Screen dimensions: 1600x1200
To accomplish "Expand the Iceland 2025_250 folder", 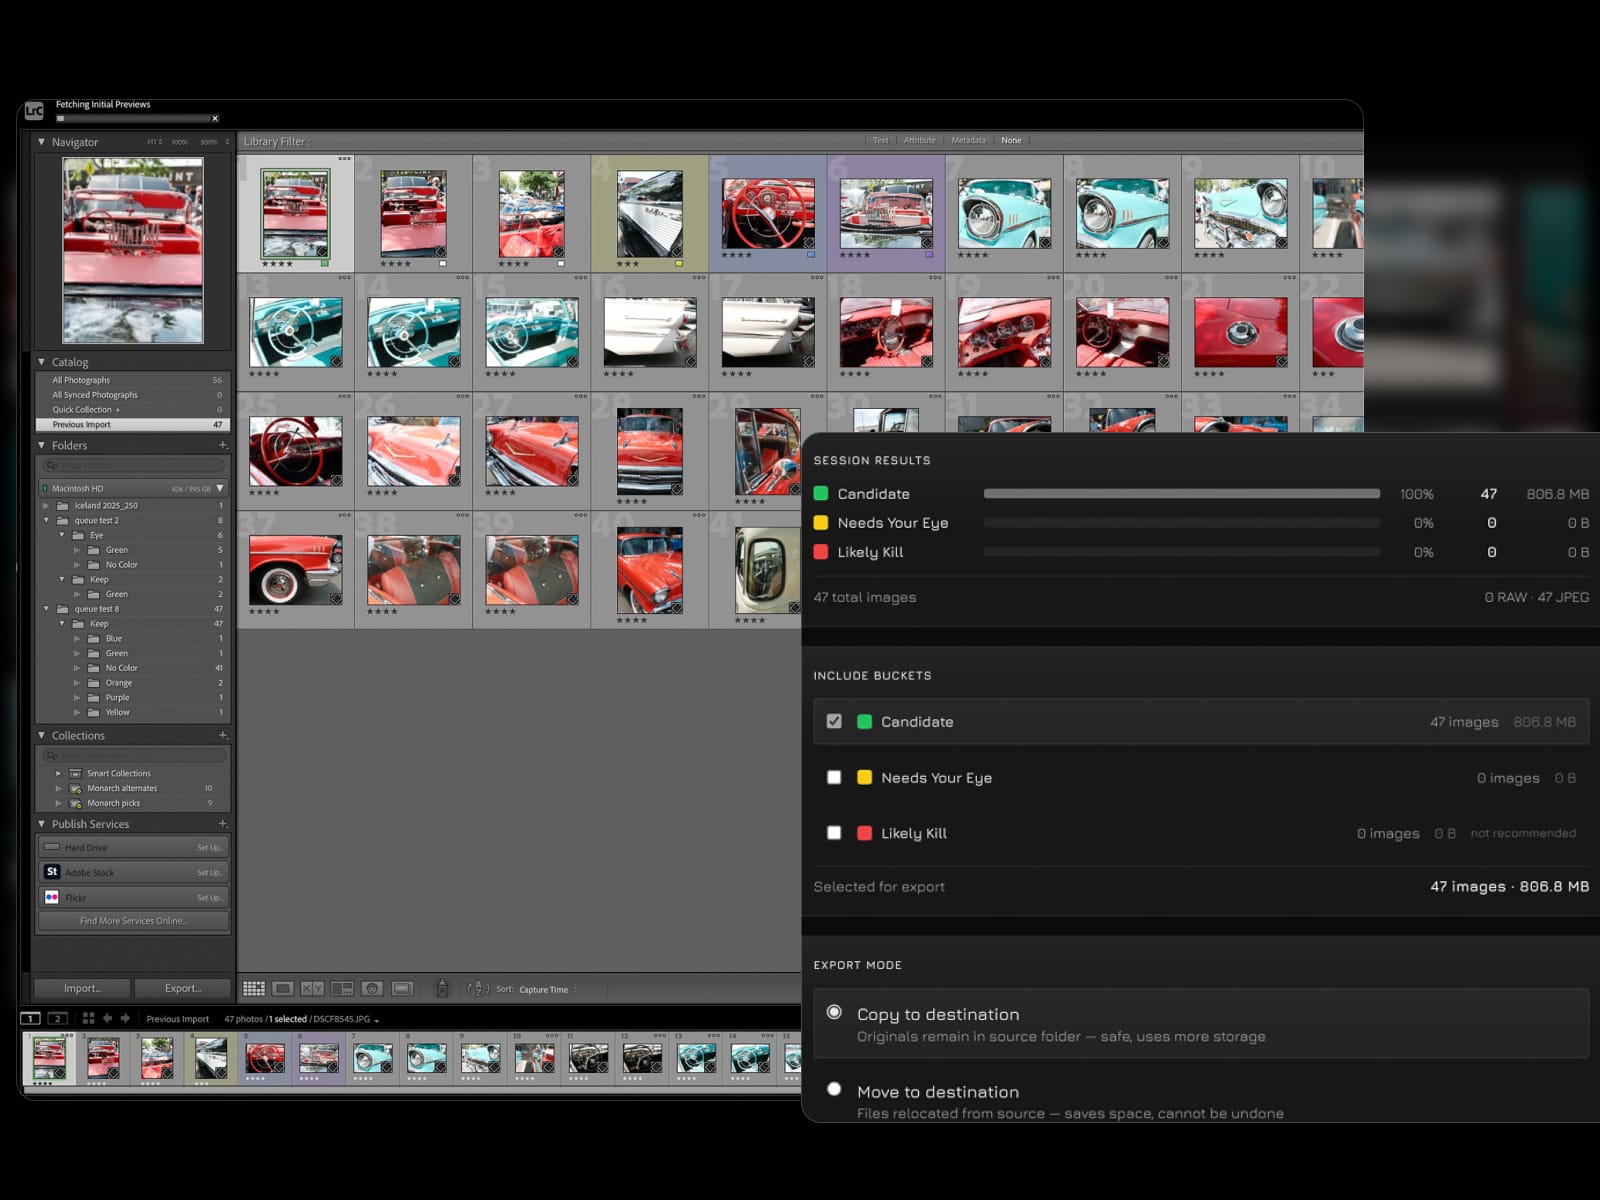I will 46,506.
